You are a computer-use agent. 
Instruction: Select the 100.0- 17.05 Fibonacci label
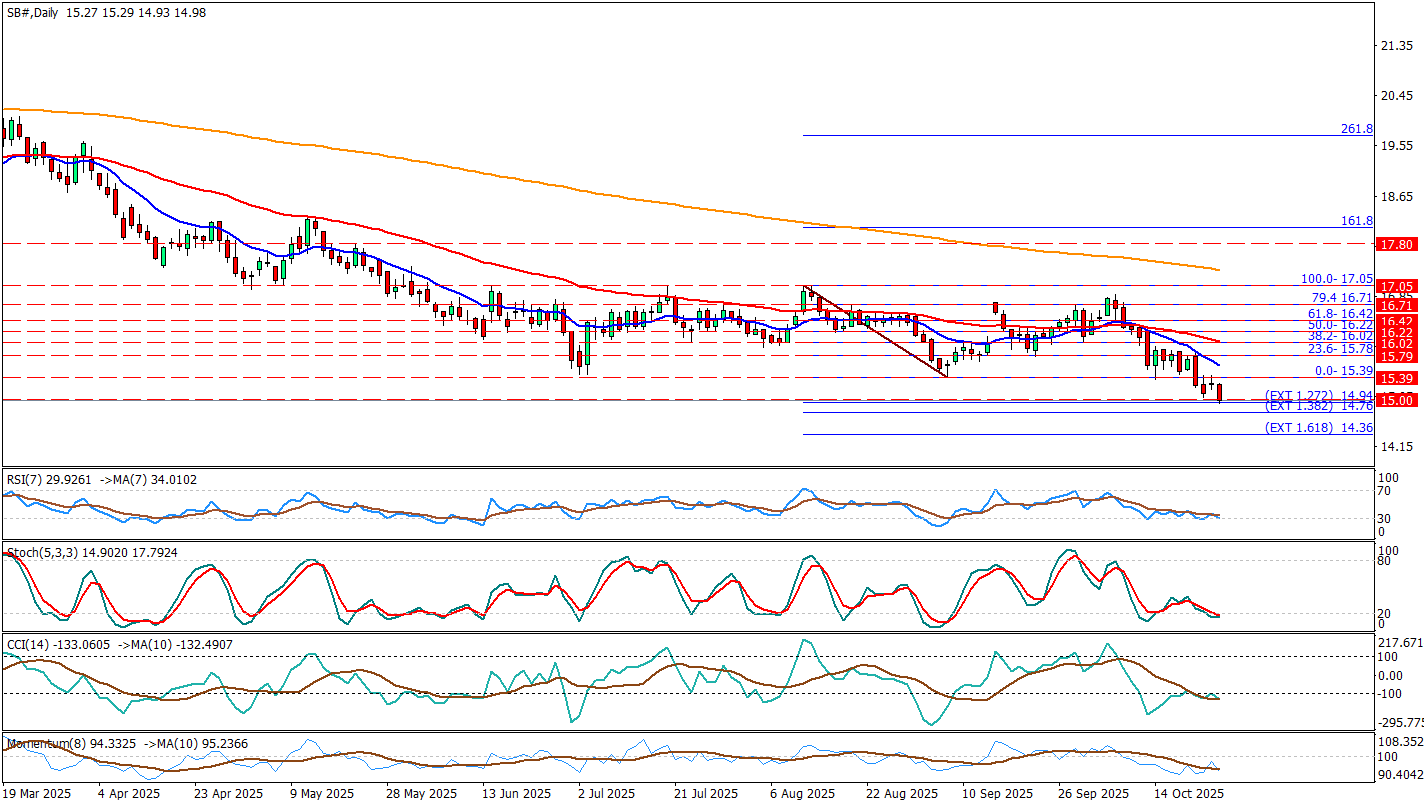pos(1335,279)
